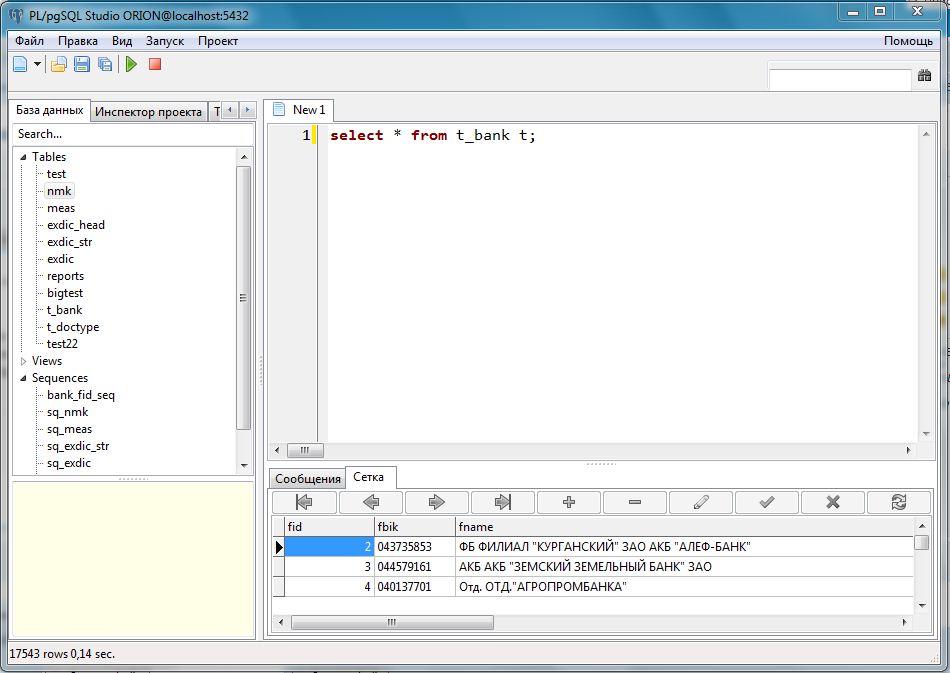Click the Save All toolbar icon

[105, 64]
